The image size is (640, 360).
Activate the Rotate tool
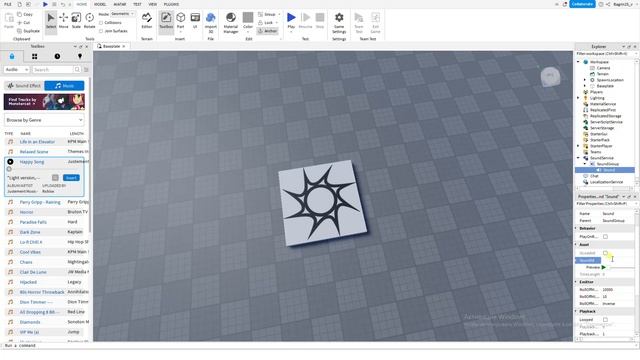89,20
